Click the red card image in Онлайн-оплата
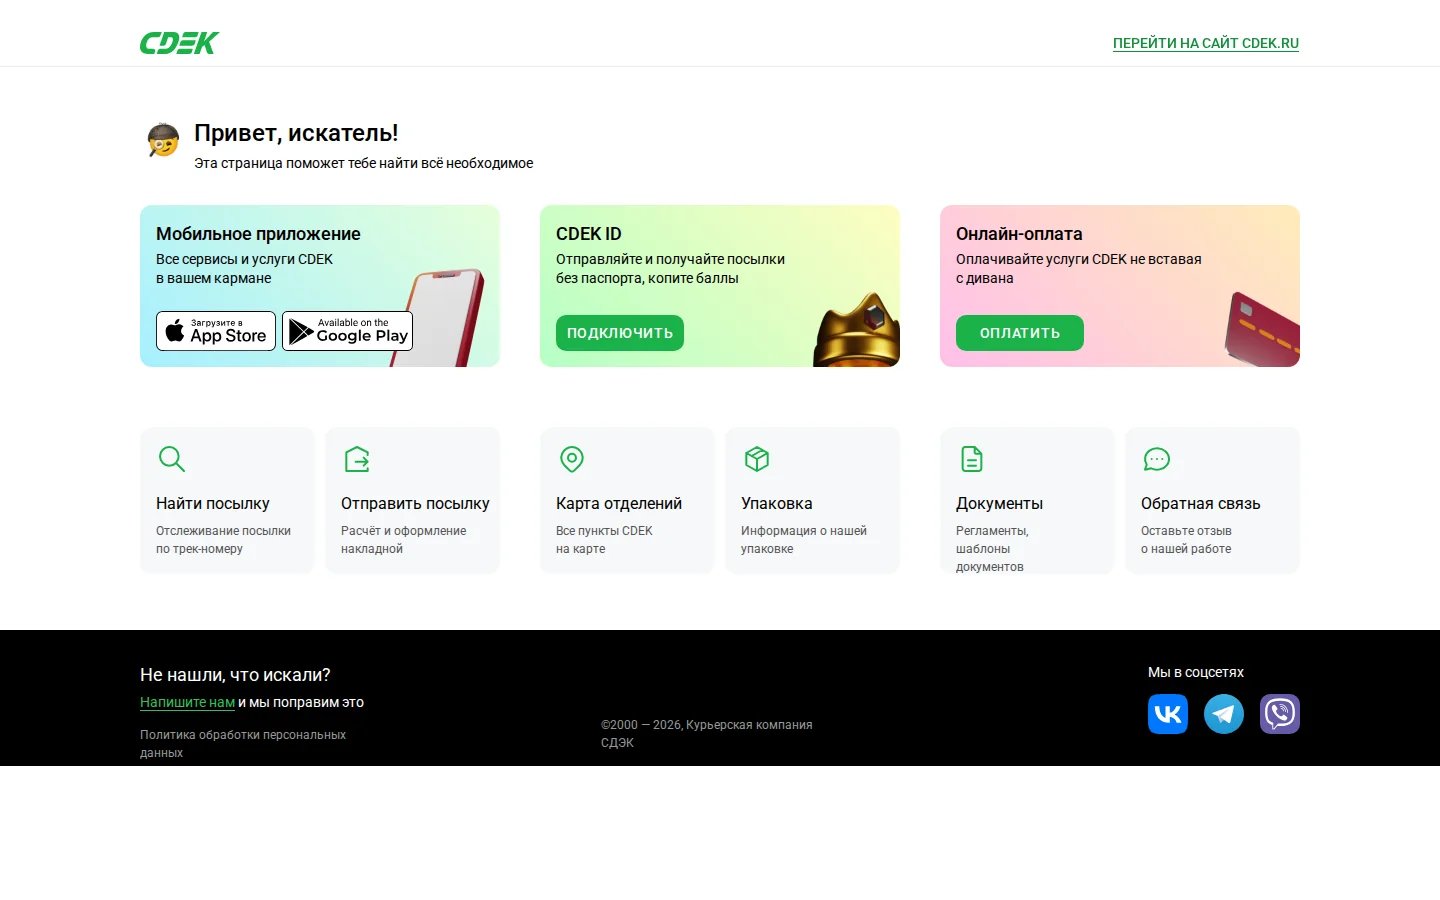The height and width of the screenshot is (900, 1440). tap(1262, 330)
